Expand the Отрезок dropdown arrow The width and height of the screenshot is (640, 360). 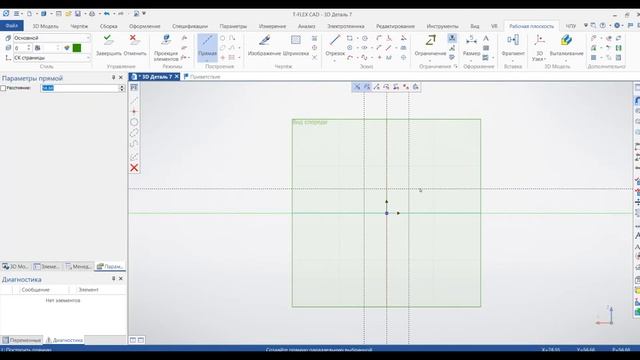pos(335,60)
